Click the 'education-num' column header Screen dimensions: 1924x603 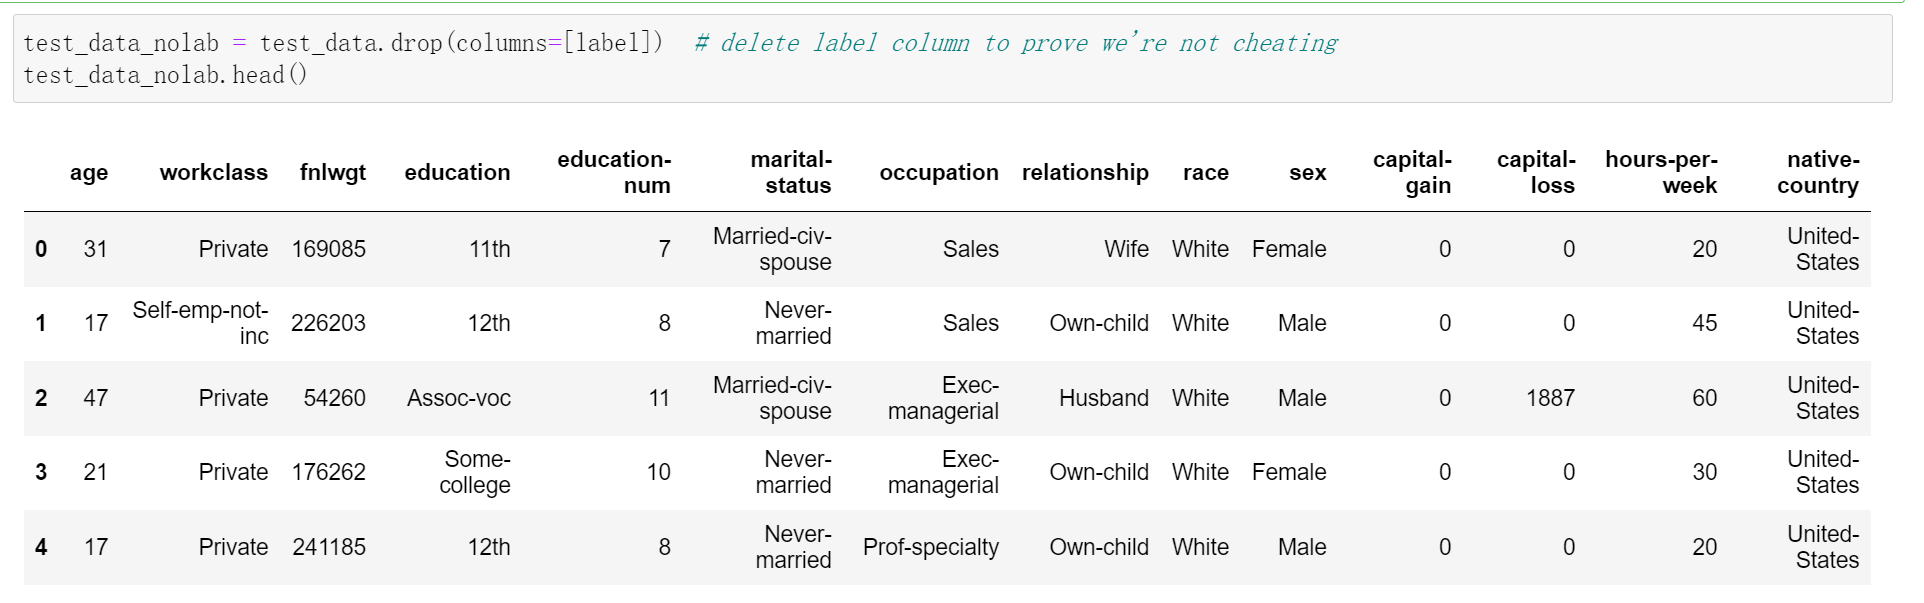click(x=614, y=173)
